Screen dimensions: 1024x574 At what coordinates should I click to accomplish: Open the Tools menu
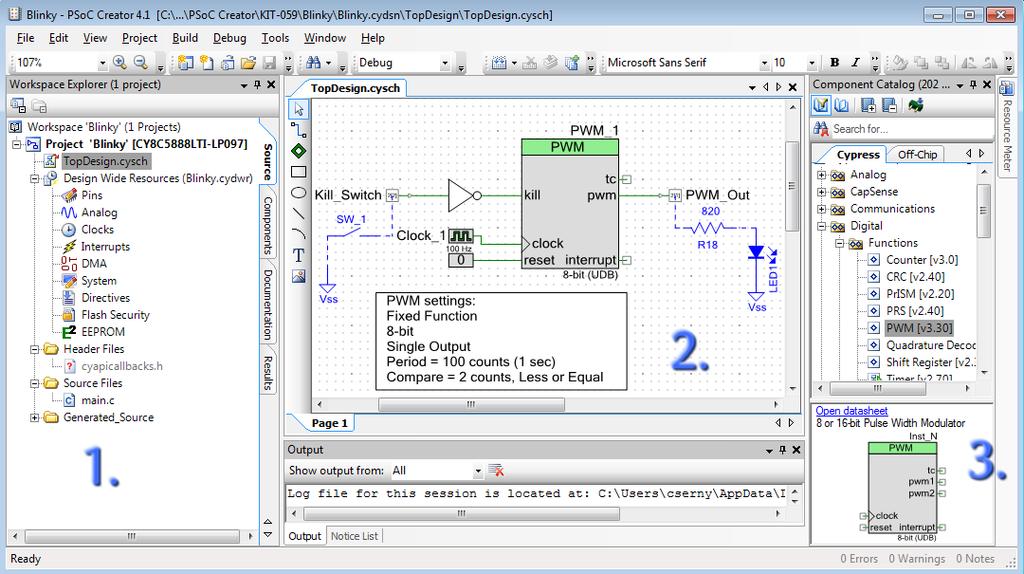[x=275, y=38]
